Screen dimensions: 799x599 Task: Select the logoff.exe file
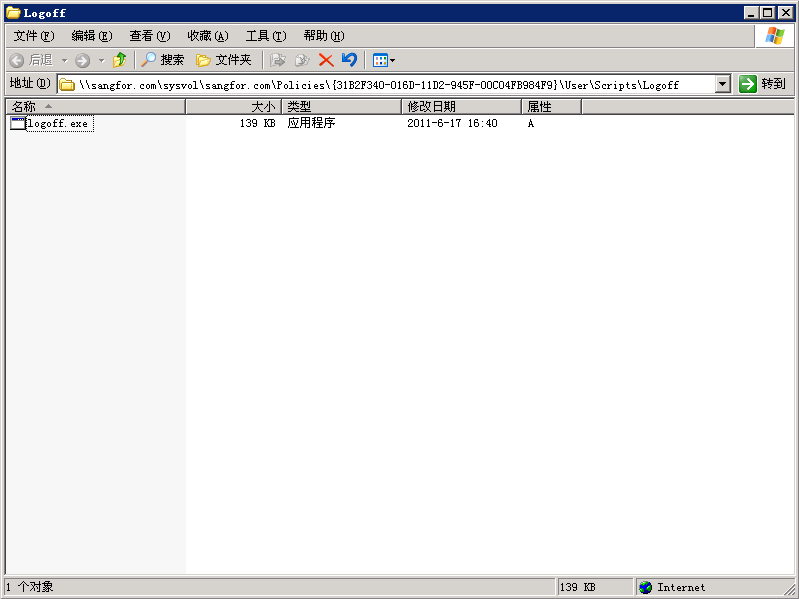[58, 124]
